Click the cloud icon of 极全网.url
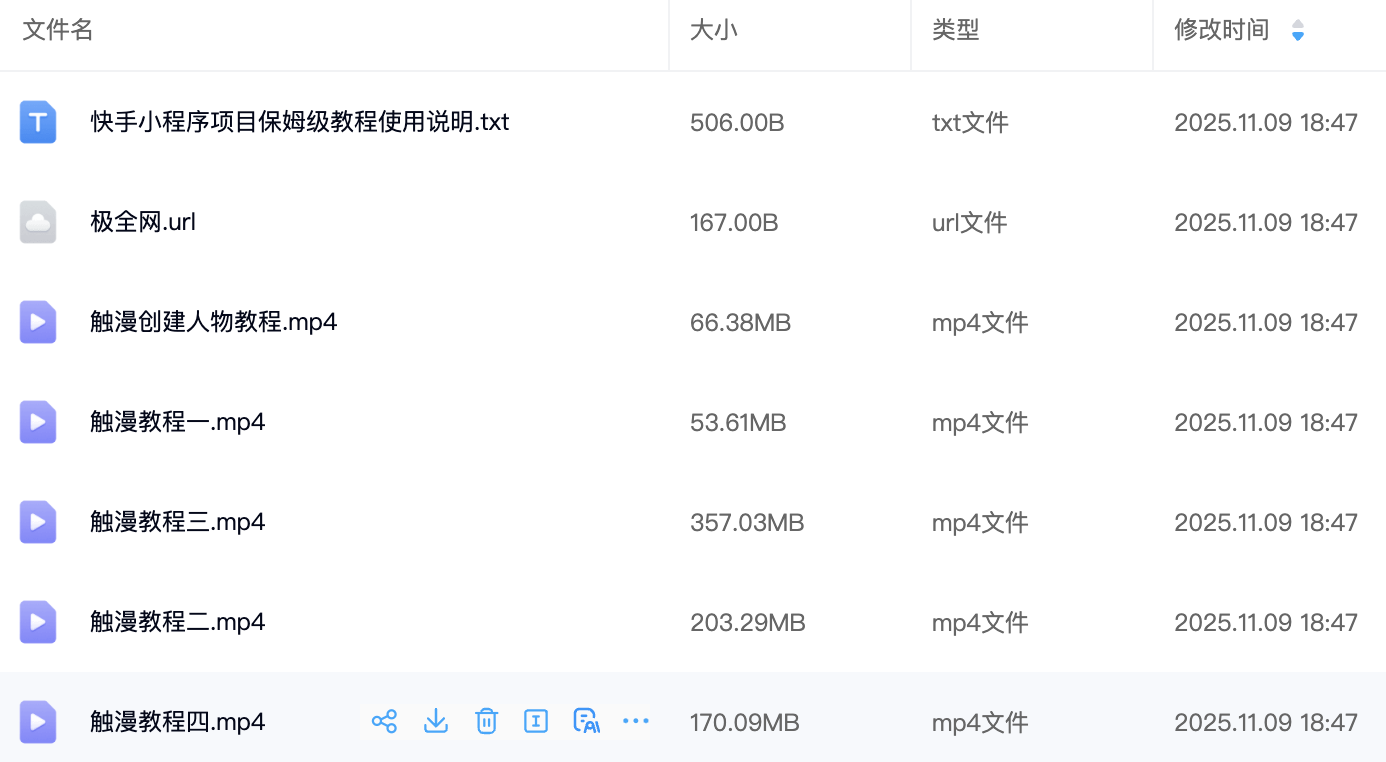Viewport: 1386px width, 762px height. tap(38, 222)
